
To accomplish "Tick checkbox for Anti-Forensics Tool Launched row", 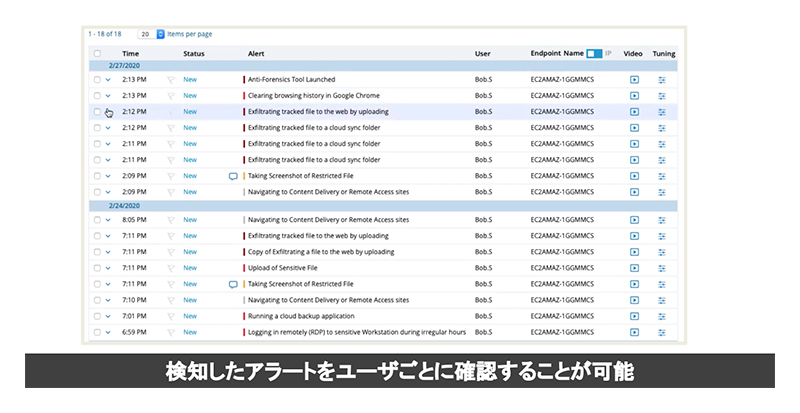I will (97, 80).
